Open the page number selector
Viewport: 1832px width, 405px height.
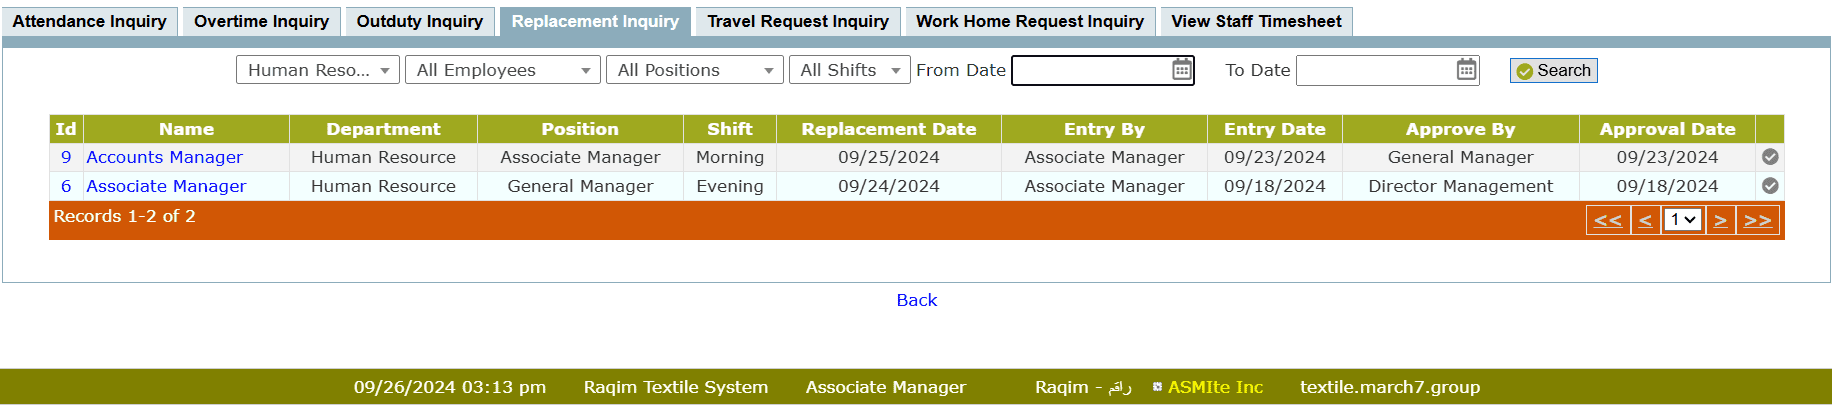click(x=1683, y=220)
